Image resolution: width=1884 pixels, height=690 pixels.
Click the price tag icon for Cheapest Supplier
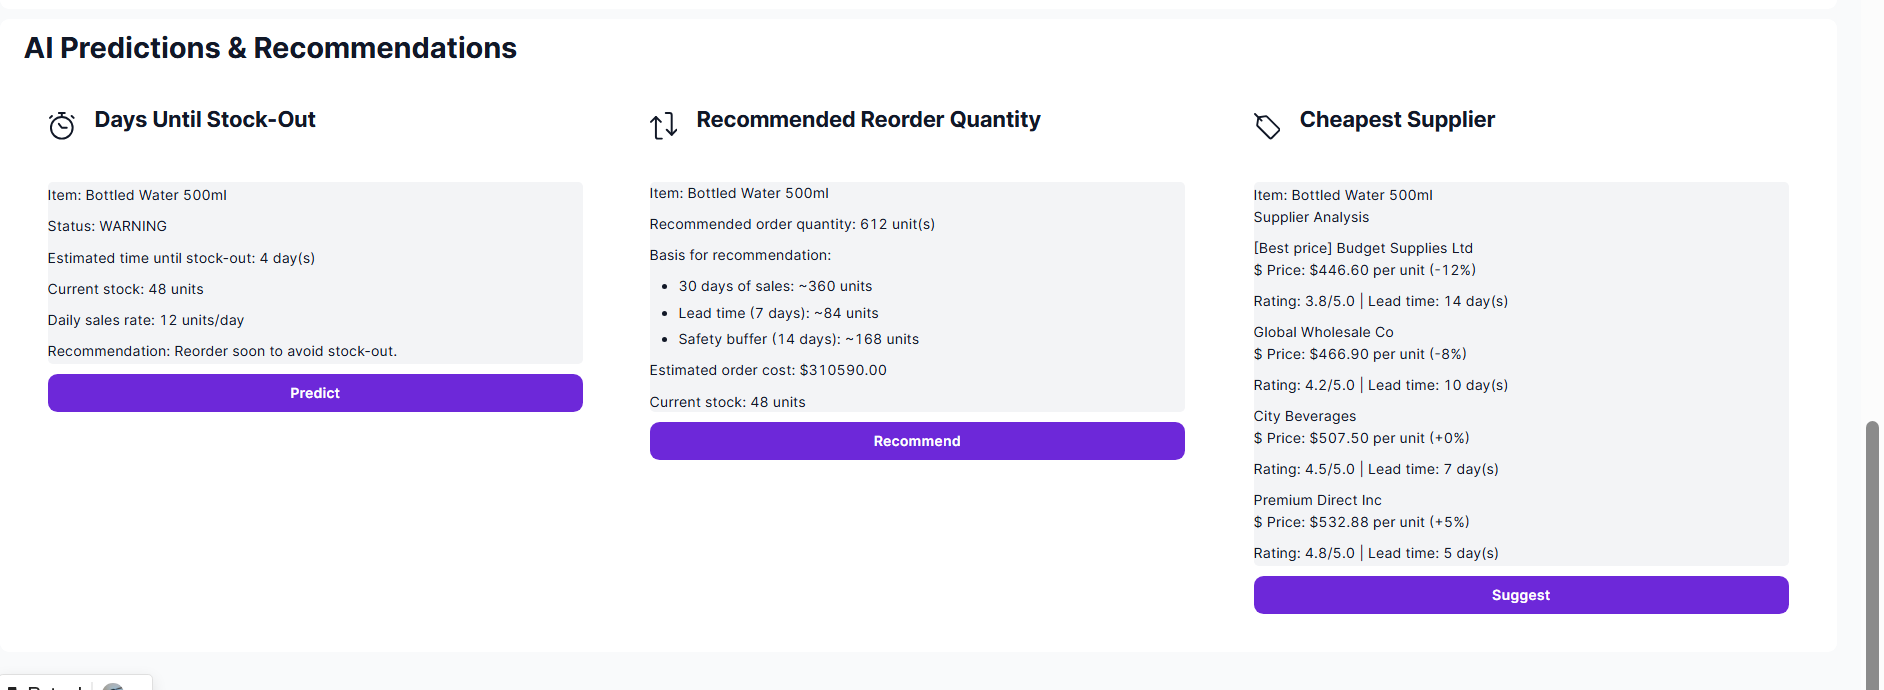[1267, 126]
